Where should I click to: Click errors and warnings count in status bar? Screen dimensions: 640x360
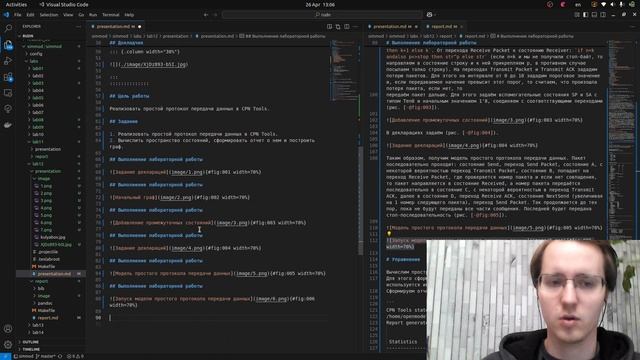(x=75, y=356)
